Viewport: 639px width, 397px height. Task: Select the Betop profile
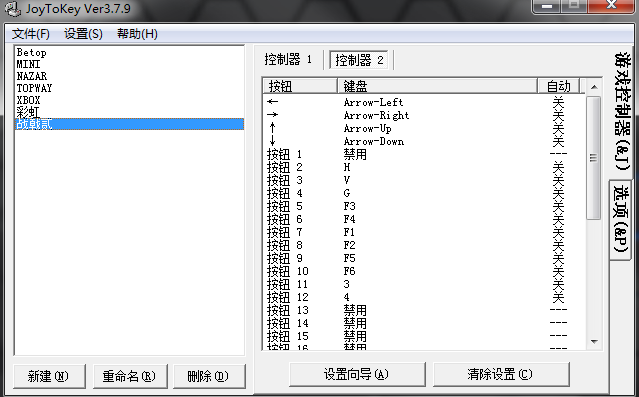129,53
